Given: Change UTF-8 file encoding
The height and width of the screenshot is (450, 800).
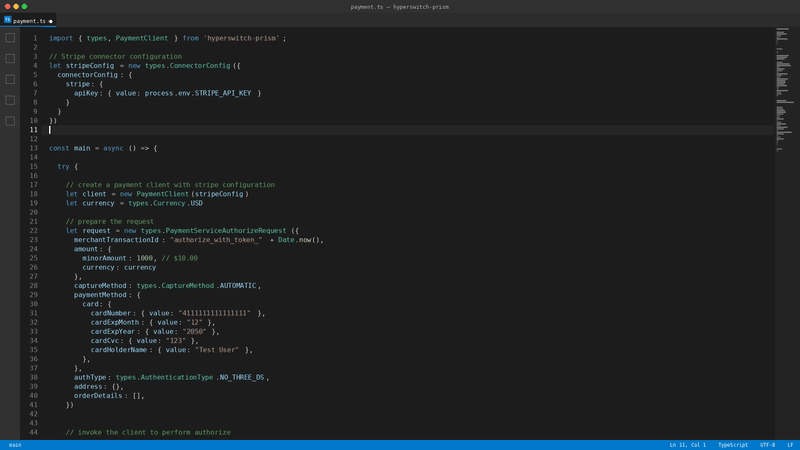Looking at the screenshot, I should click(767, 445).
